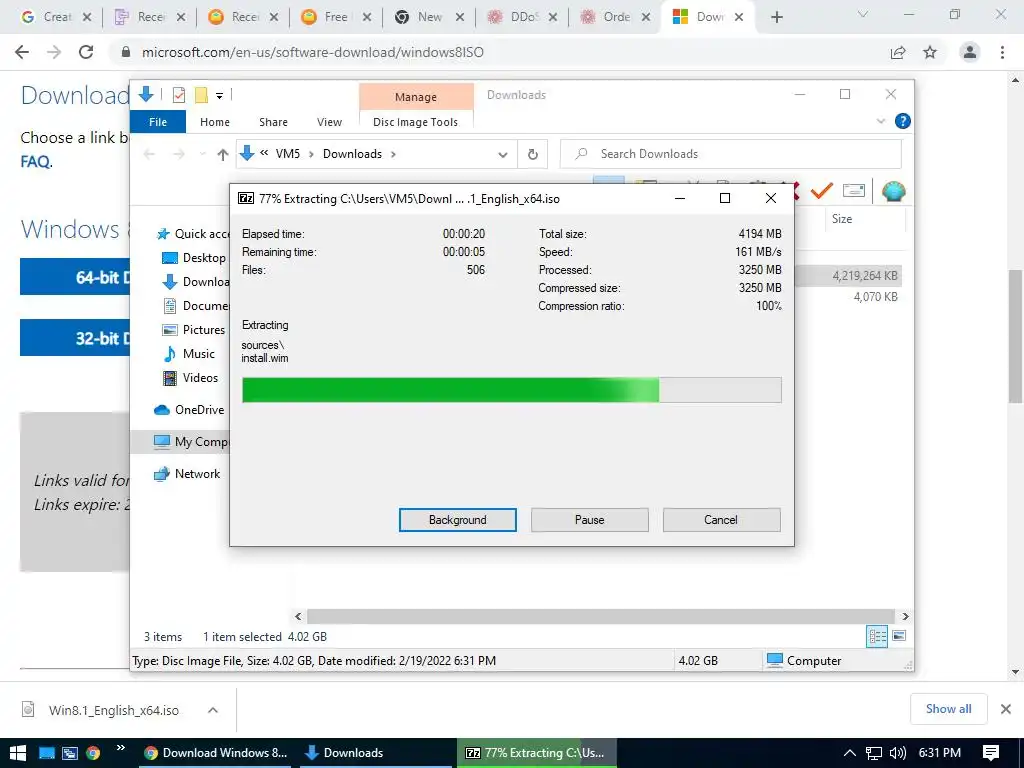Open the Home ribbon tab
Viewport: 1024px width, 768px height.
coord(215,122)
